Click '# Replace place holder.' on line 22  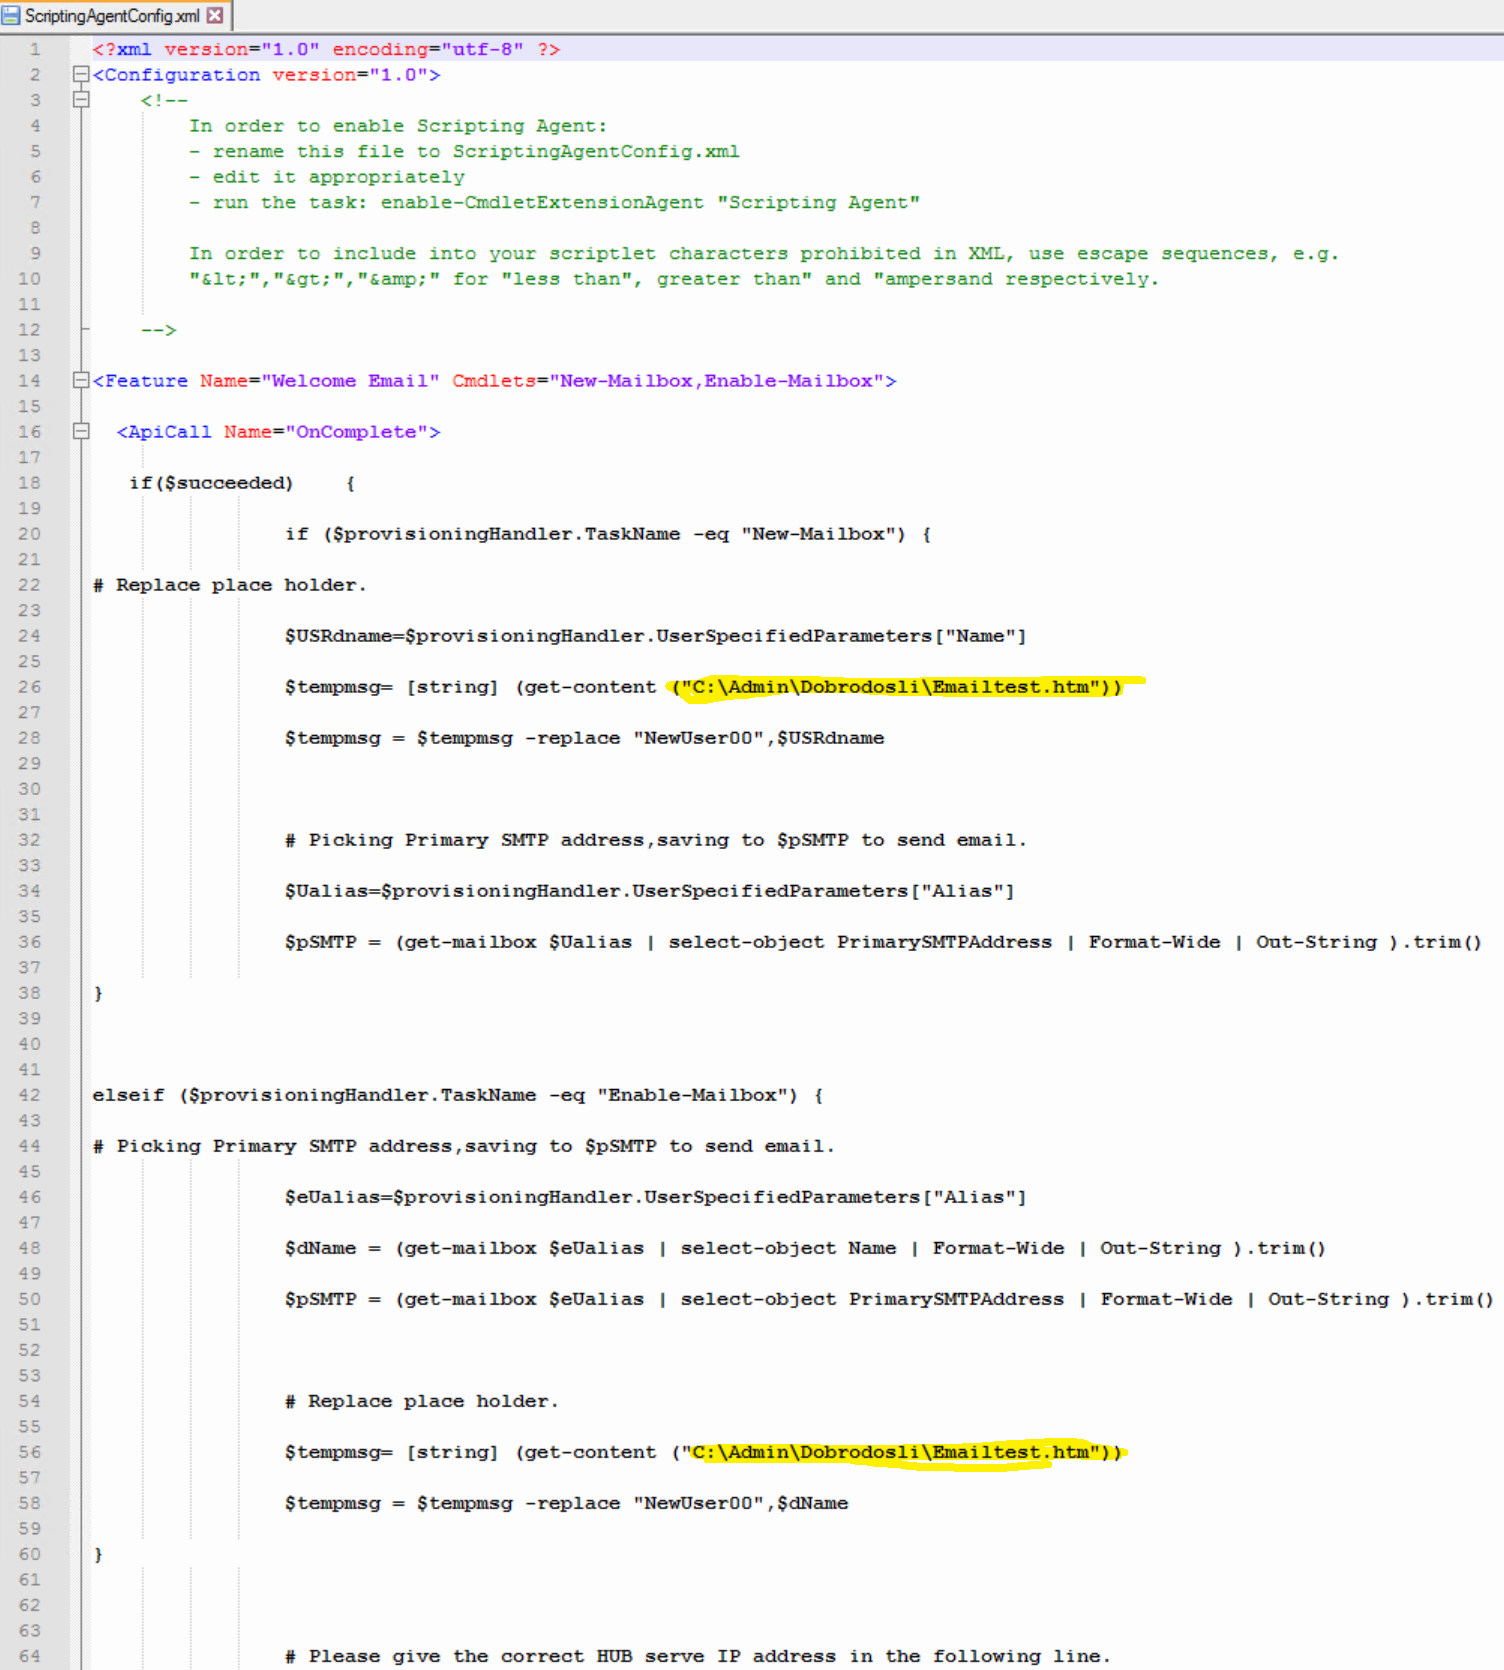(x=230, y=585)
